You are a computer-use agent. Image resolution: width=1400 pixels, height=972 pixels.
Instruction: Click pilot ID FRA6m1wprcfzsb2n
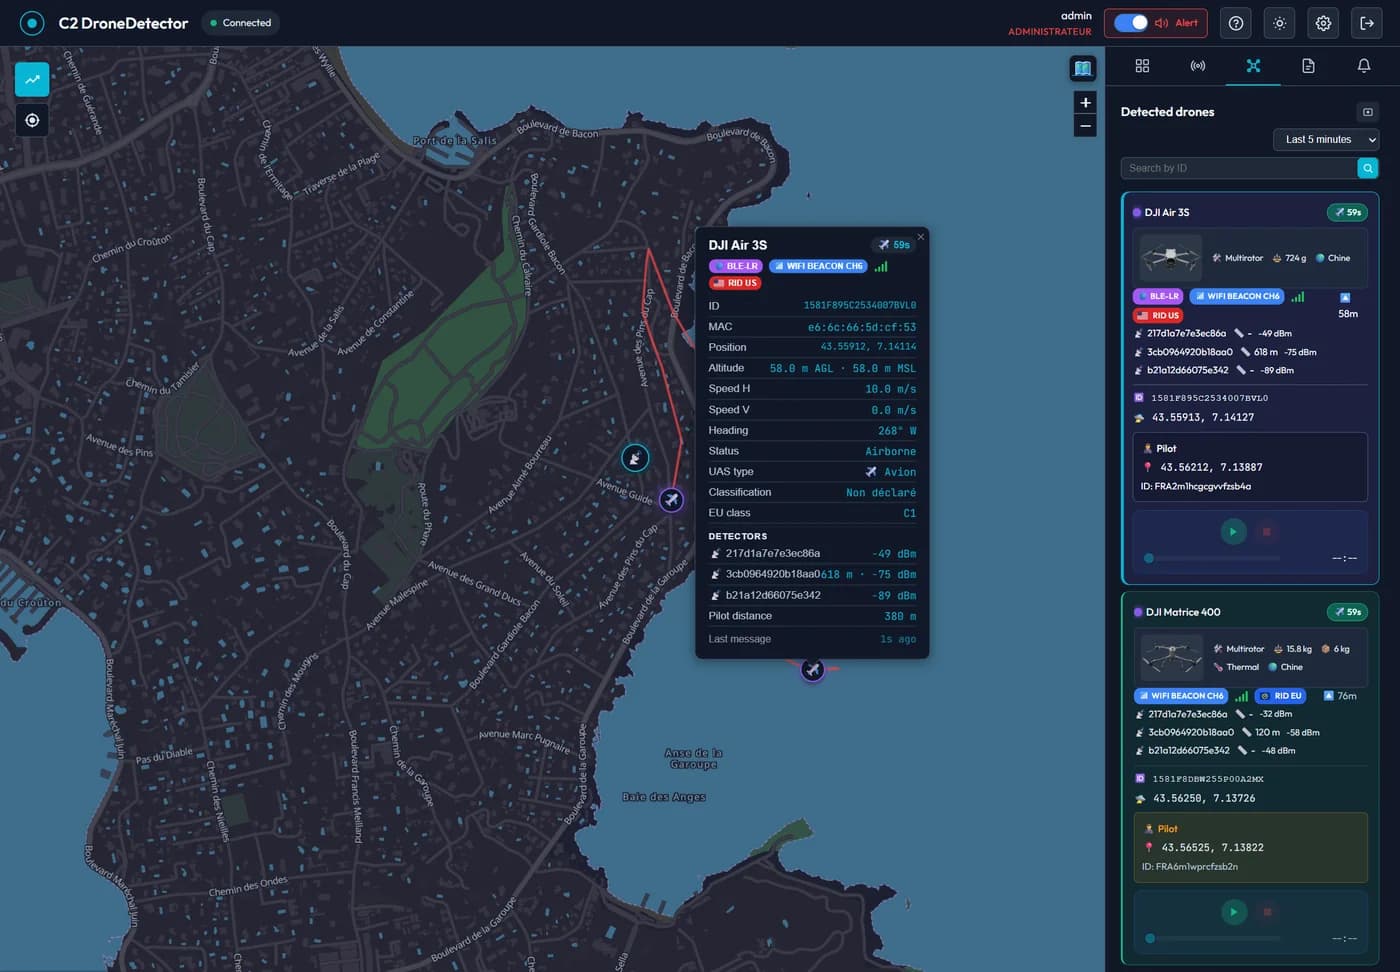[x=1190, y=867]
